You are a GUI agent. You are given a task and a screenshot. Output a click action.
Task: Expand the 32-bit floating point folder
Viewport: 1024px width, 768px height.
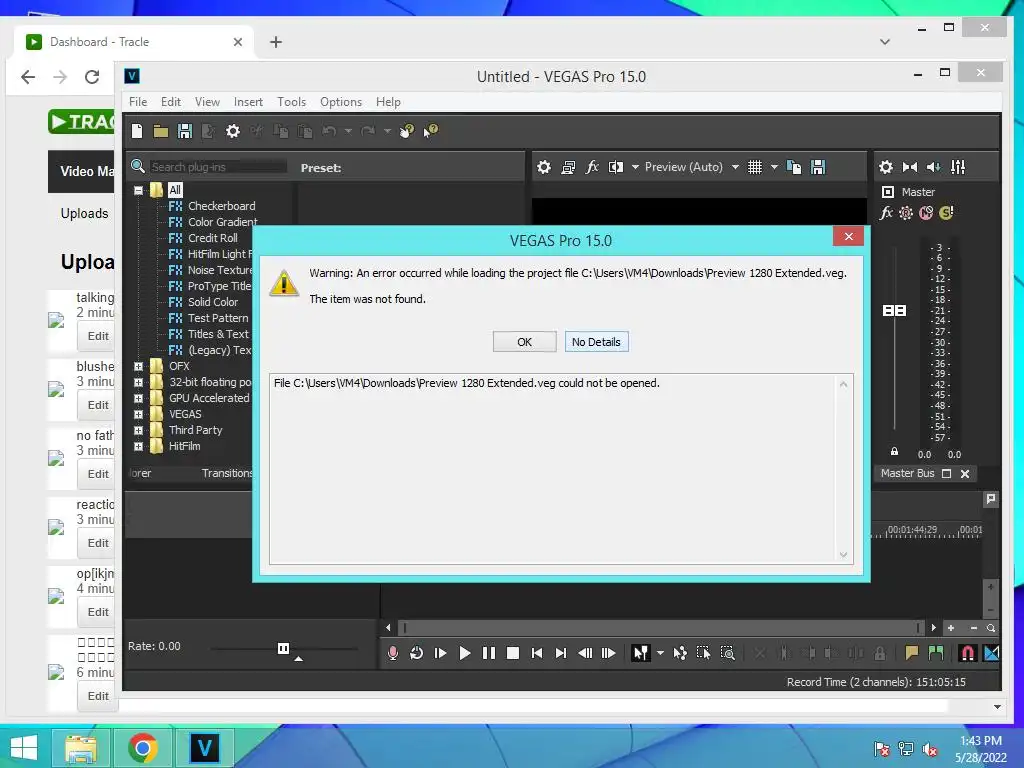pyautogui.click(x=138, y=383)
